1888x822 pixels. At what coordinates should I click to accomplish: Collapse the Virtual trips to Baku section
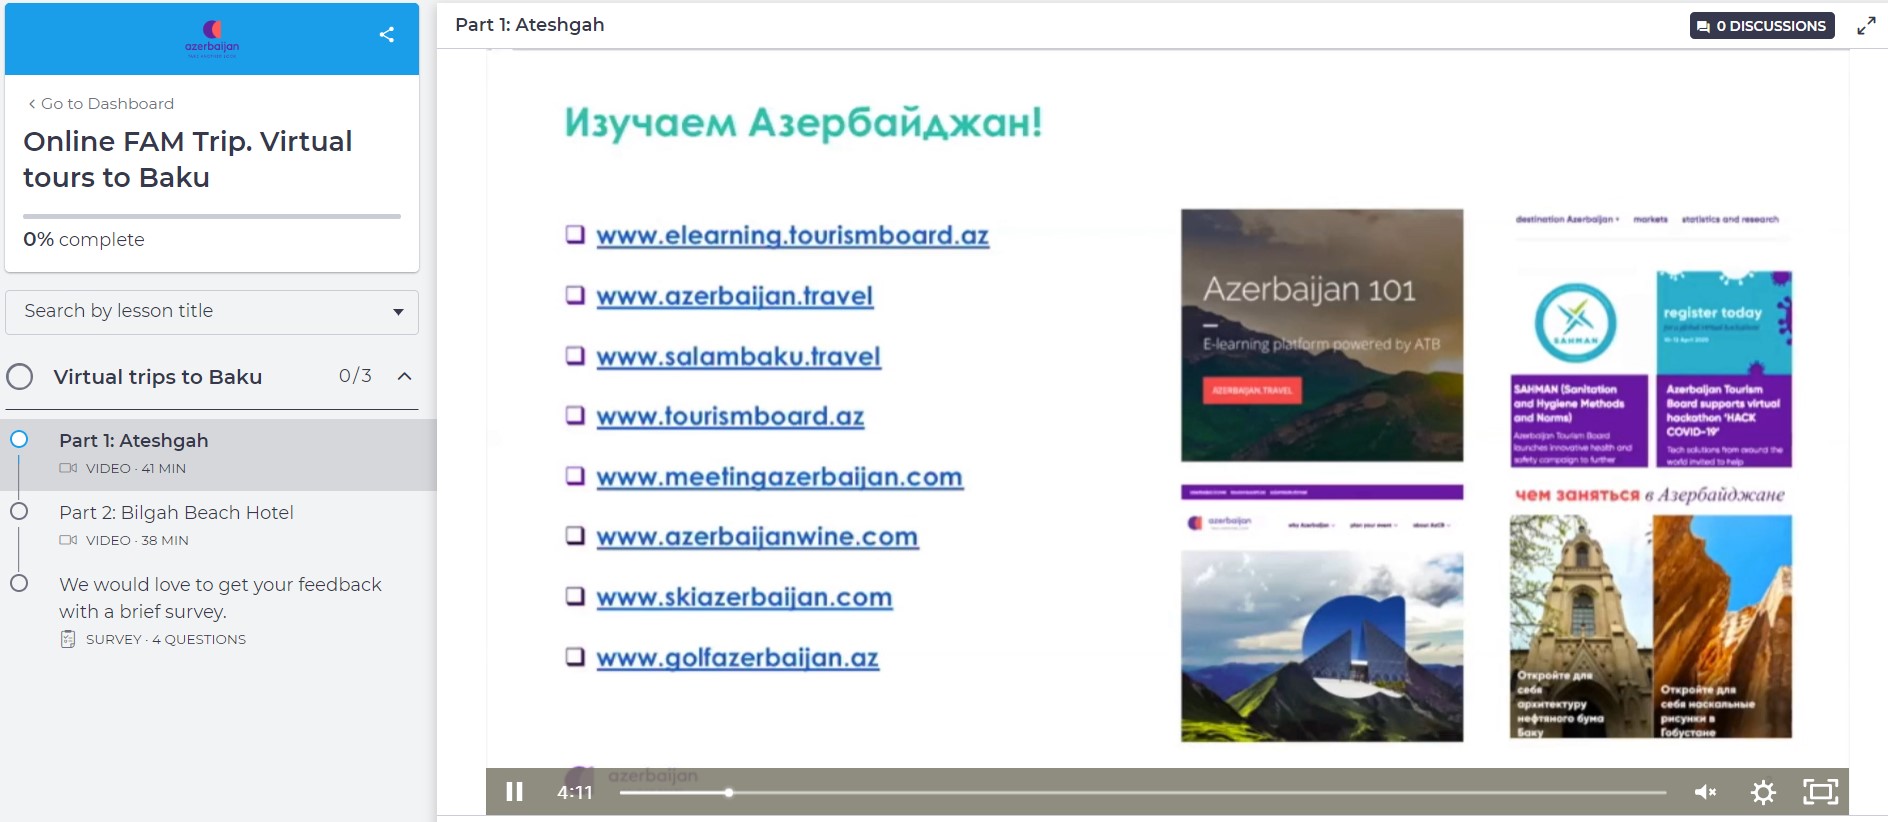[405, 376]
